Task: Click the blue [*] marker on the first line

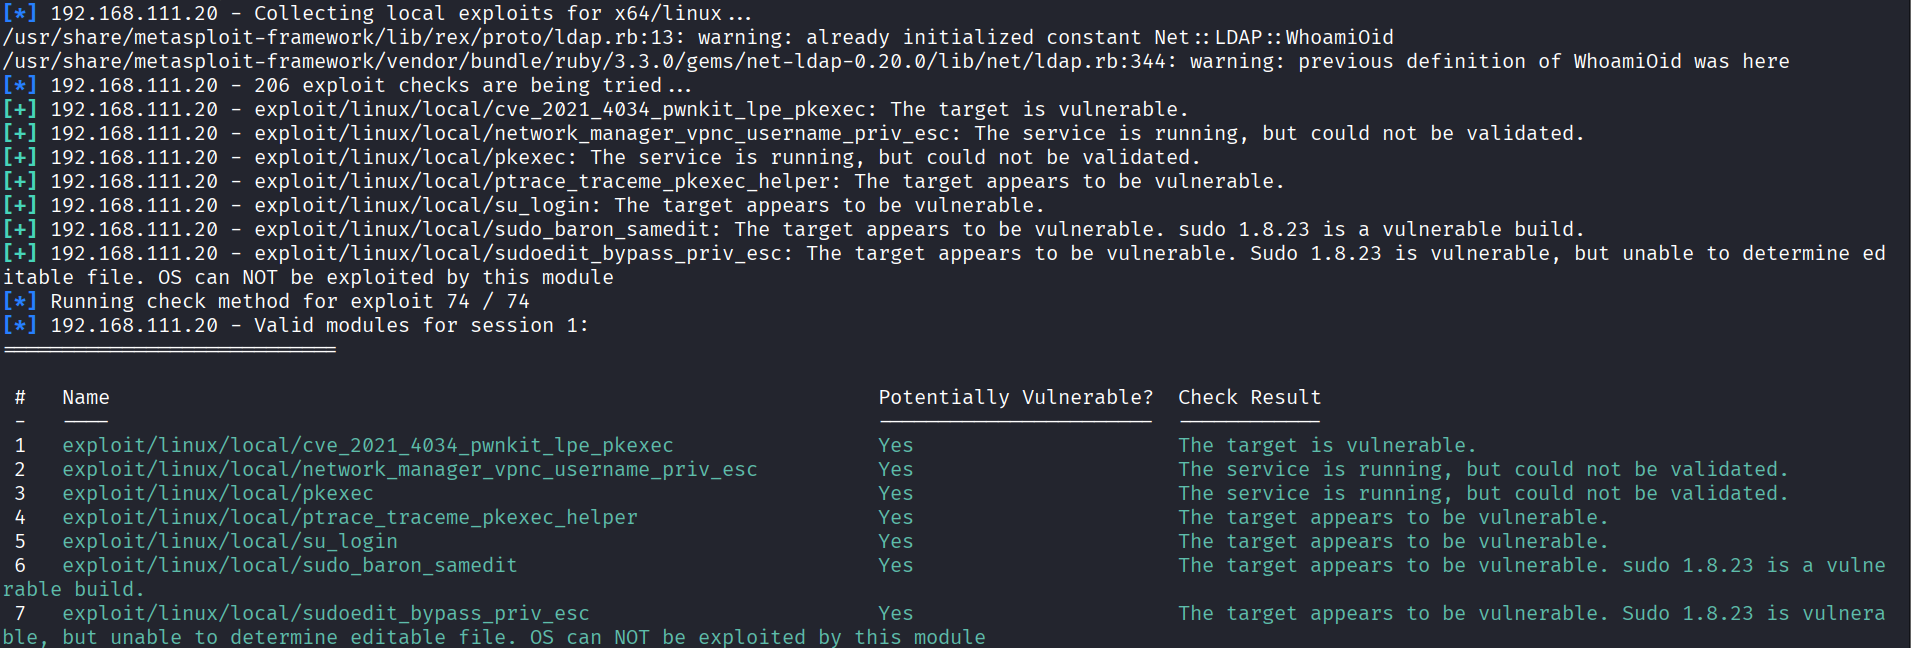Action: [19, 13]
